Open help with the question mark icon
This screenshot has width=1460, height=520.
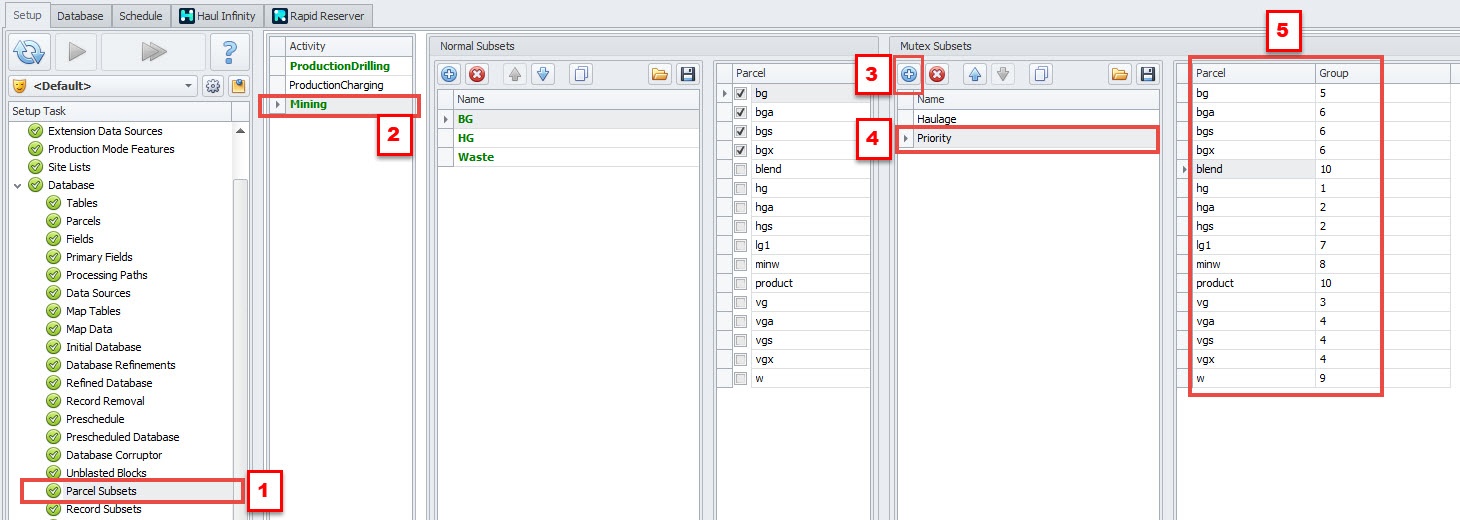(x=229, y=51)
